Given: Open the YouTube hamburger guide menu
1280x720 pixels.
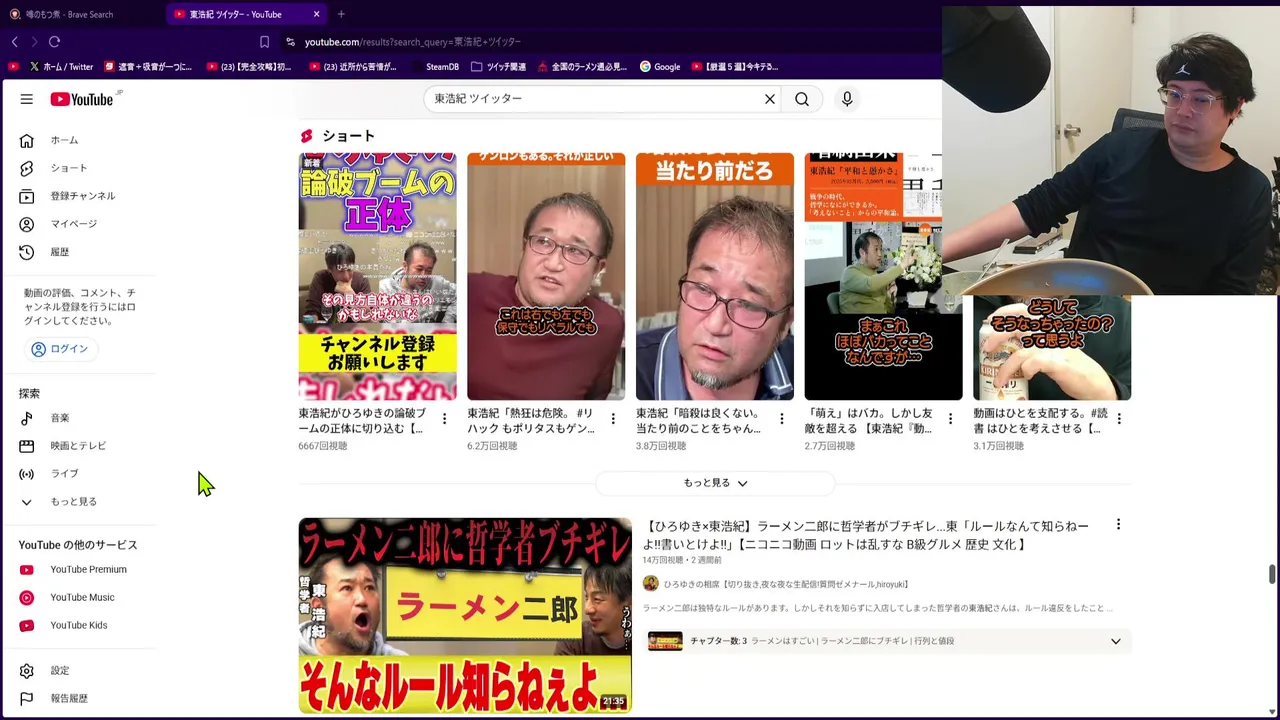Looking at the screenshot, I should tap(27, 99).
